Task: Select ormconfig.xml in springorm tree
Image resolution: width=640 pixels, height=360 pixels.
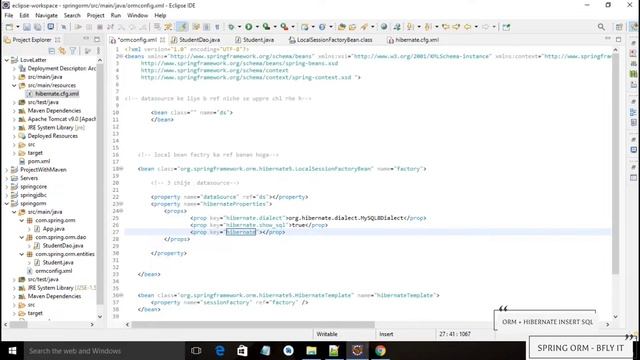Action: click(53, 271)
